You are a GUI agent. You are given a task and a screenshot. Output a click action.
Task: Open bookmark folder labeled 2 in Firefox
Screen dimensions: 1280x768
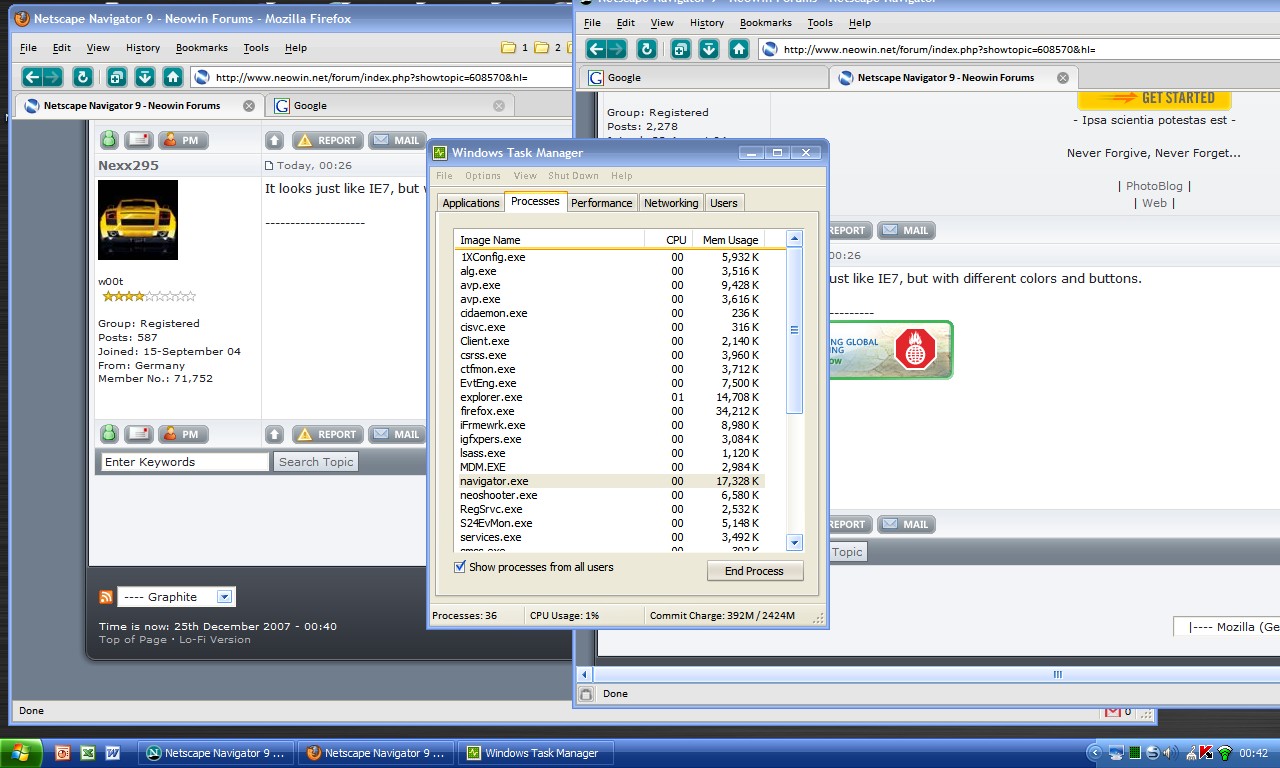click(x=547, y=47)
